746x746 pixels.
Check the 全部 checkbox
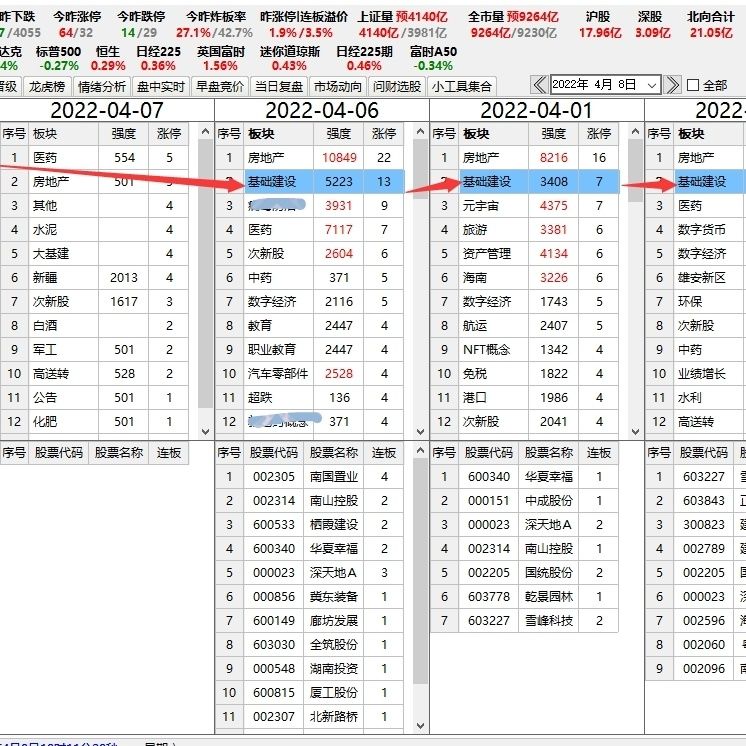pyautogui.click(x=693, y=85)
